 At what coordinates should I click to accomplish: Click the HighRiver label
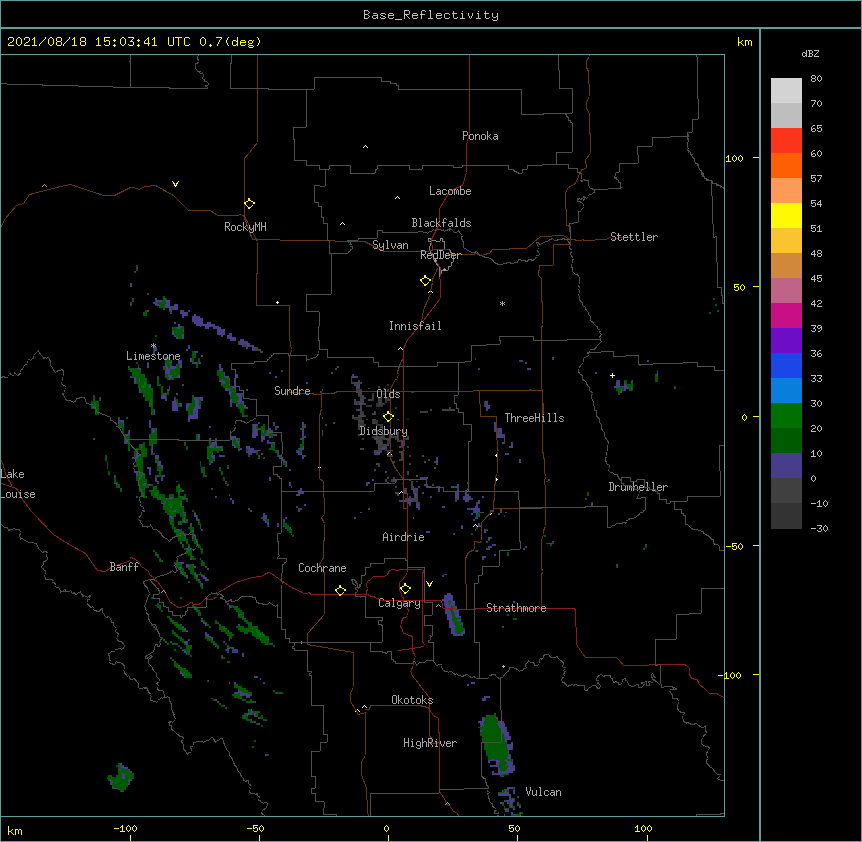430,743
